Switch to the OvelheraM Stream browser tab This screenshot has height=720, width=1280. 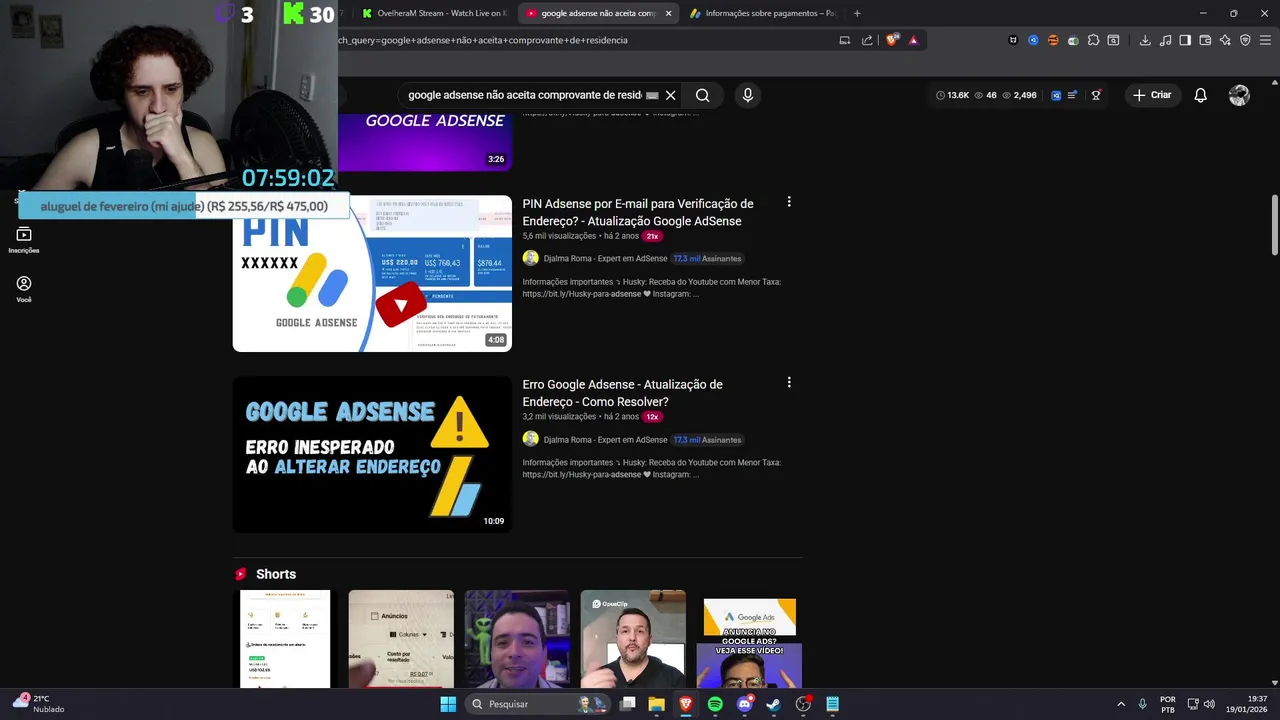tap(434, 13)
